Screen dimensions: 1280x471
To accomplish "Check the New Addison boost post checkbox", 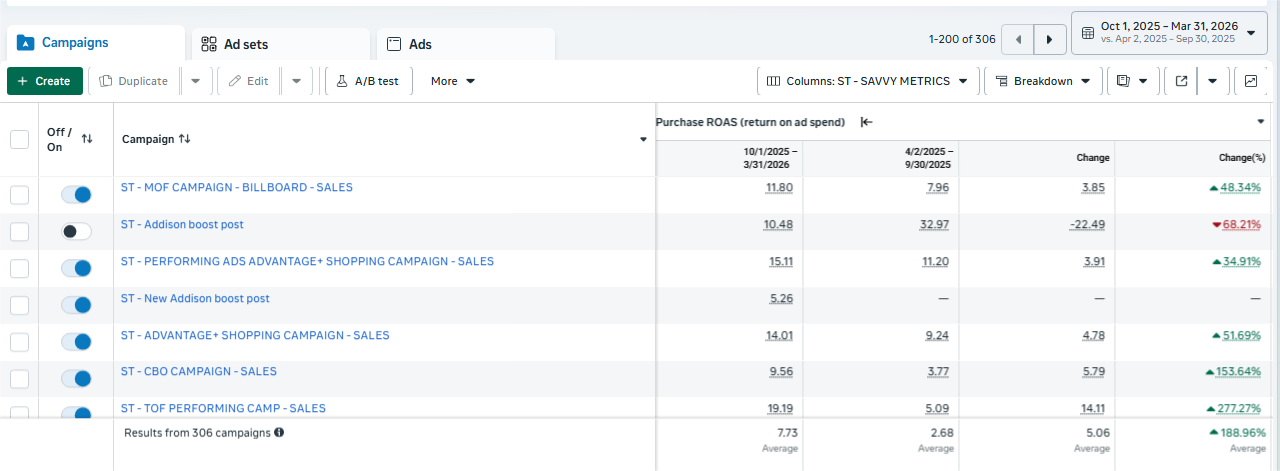I will [19, 305].
